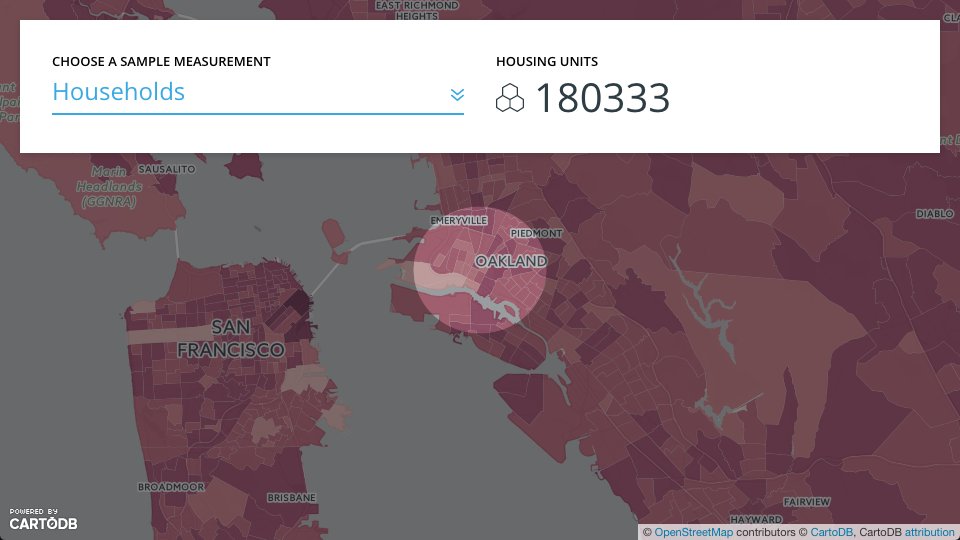Click the Broadmoor label on the map

(171, 487)
